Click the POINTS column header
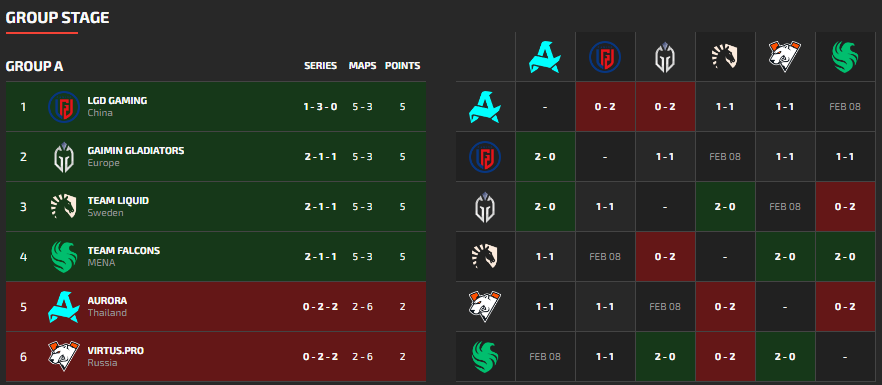This screenshot has height=385, width=882. pos(402,66)
